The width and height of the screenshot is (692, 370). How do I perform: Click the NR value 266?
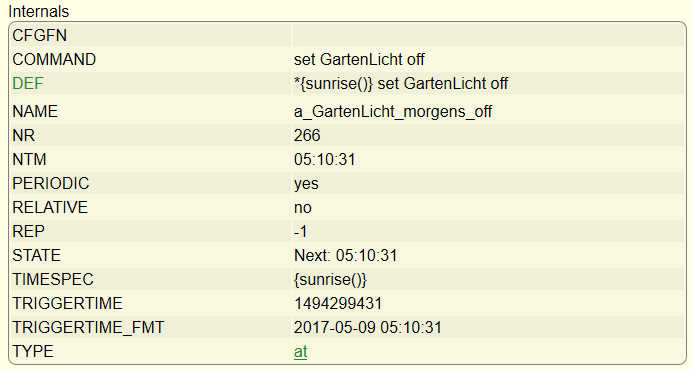point(307,136)
